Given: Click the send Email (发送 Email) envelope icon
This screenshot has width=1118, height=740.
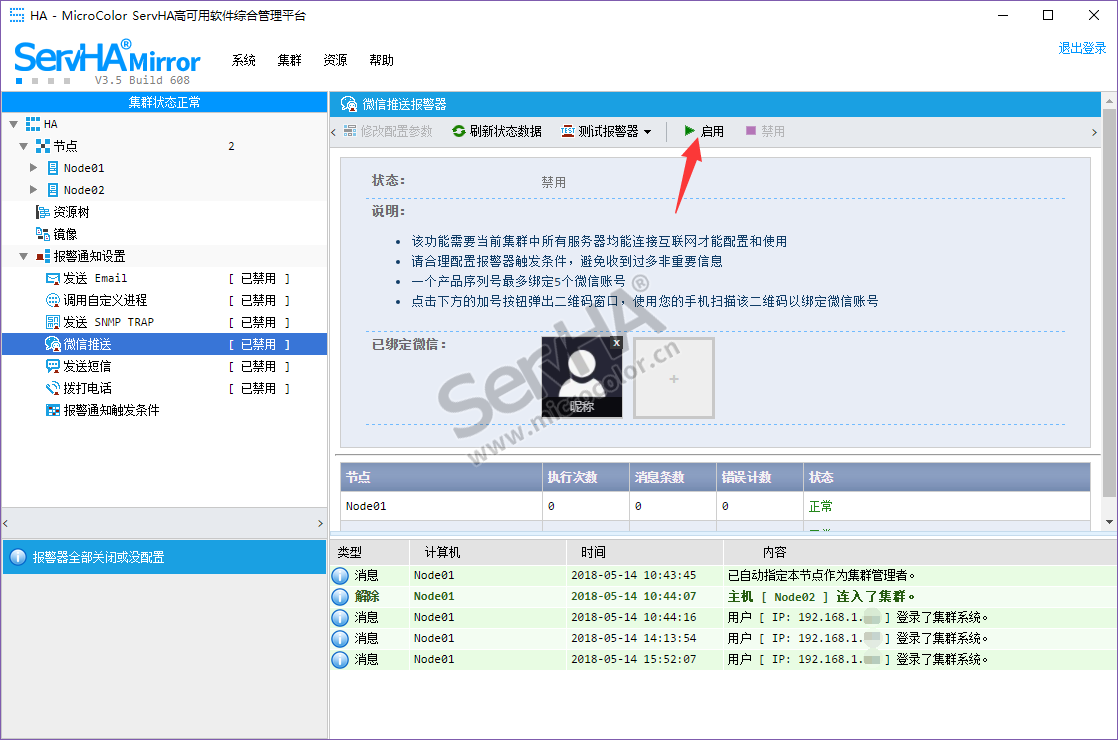Looking at the screenshot, I should (53, 278).
